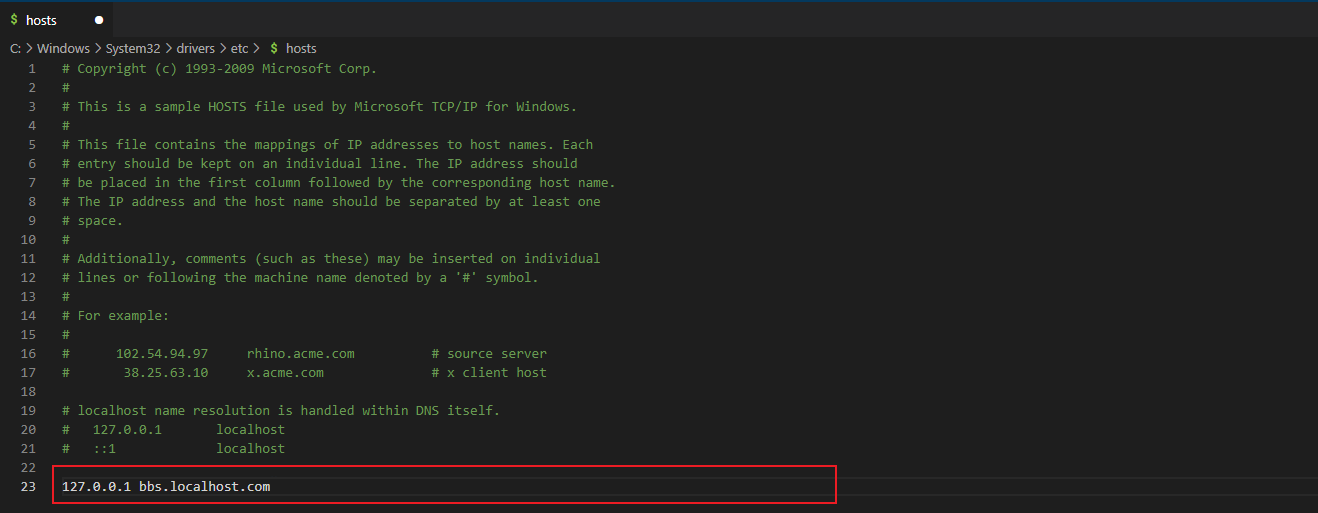Click line number 1 in the gutter
This screenshot has width=1318, height=513.
[32, 69]
